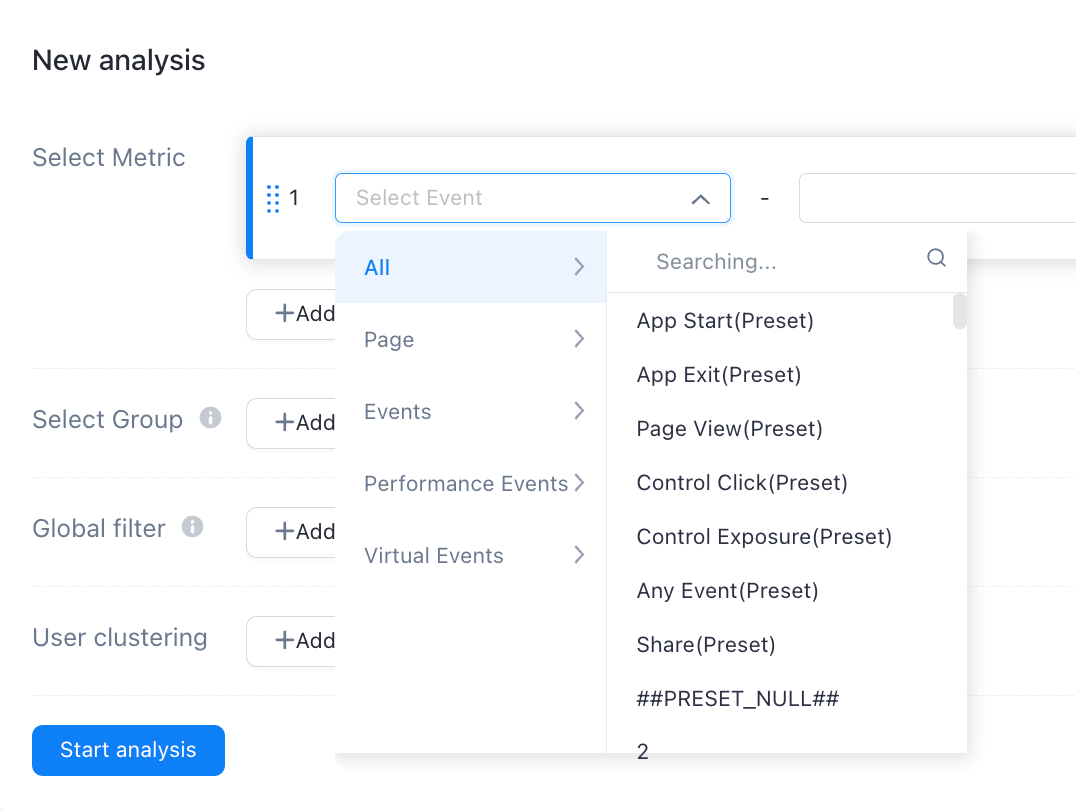
Task: Pick the Share(Preset) event
Action: pos(706,645)
